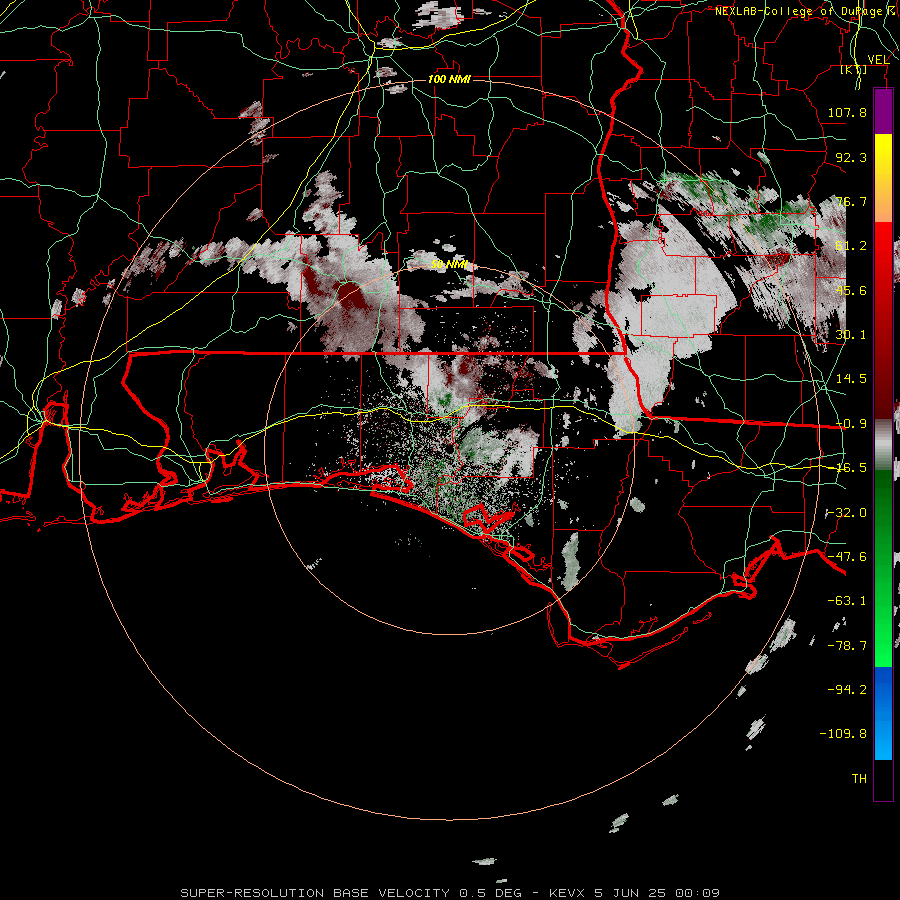Image resolution: width=900 pixels, height=900 pixels.
Task: Click the 61.2 legend value
Action: (851, 246)
